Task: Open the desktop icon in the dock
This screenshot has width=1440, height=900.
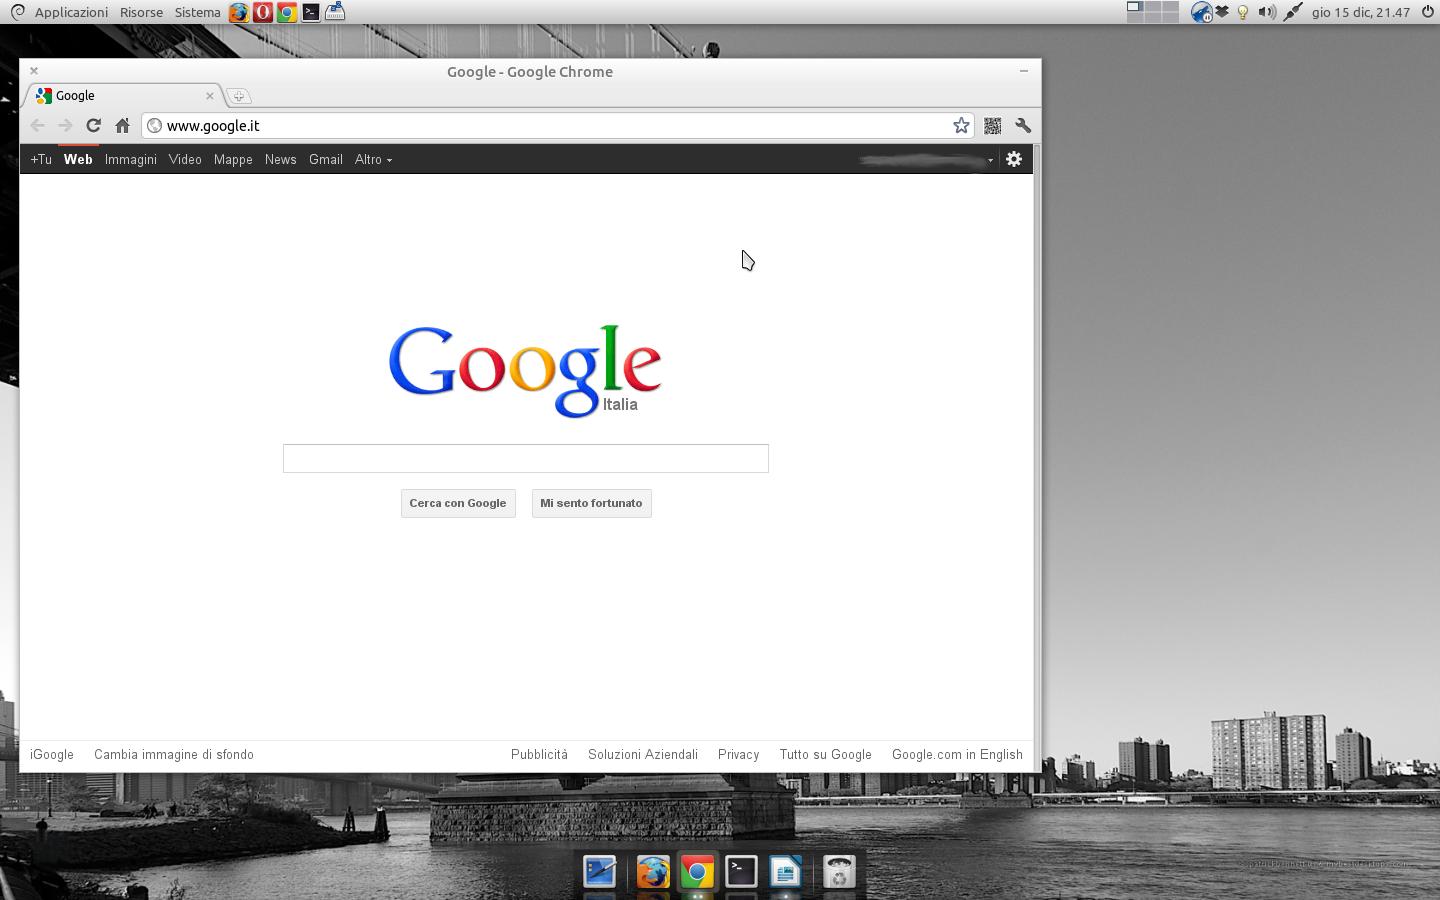Action: tap(600, 872)
